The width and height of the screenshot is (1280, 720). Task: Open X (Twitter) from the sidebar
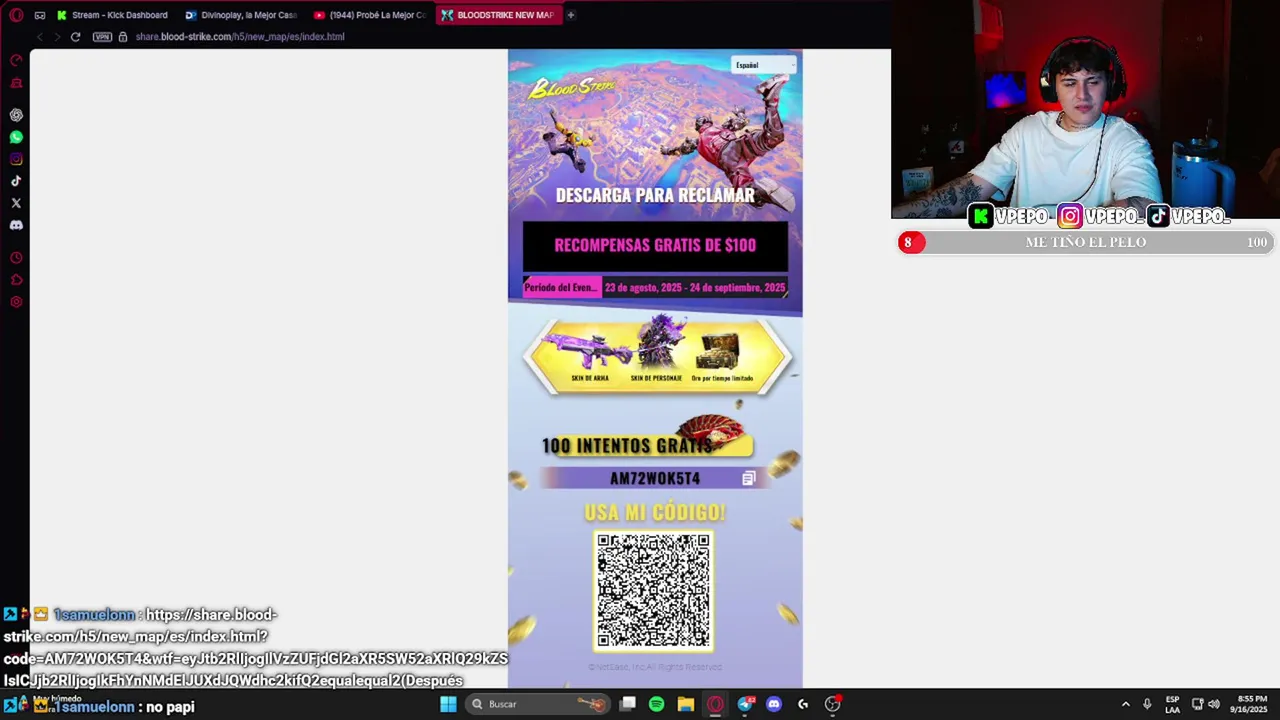coord(16,203)
